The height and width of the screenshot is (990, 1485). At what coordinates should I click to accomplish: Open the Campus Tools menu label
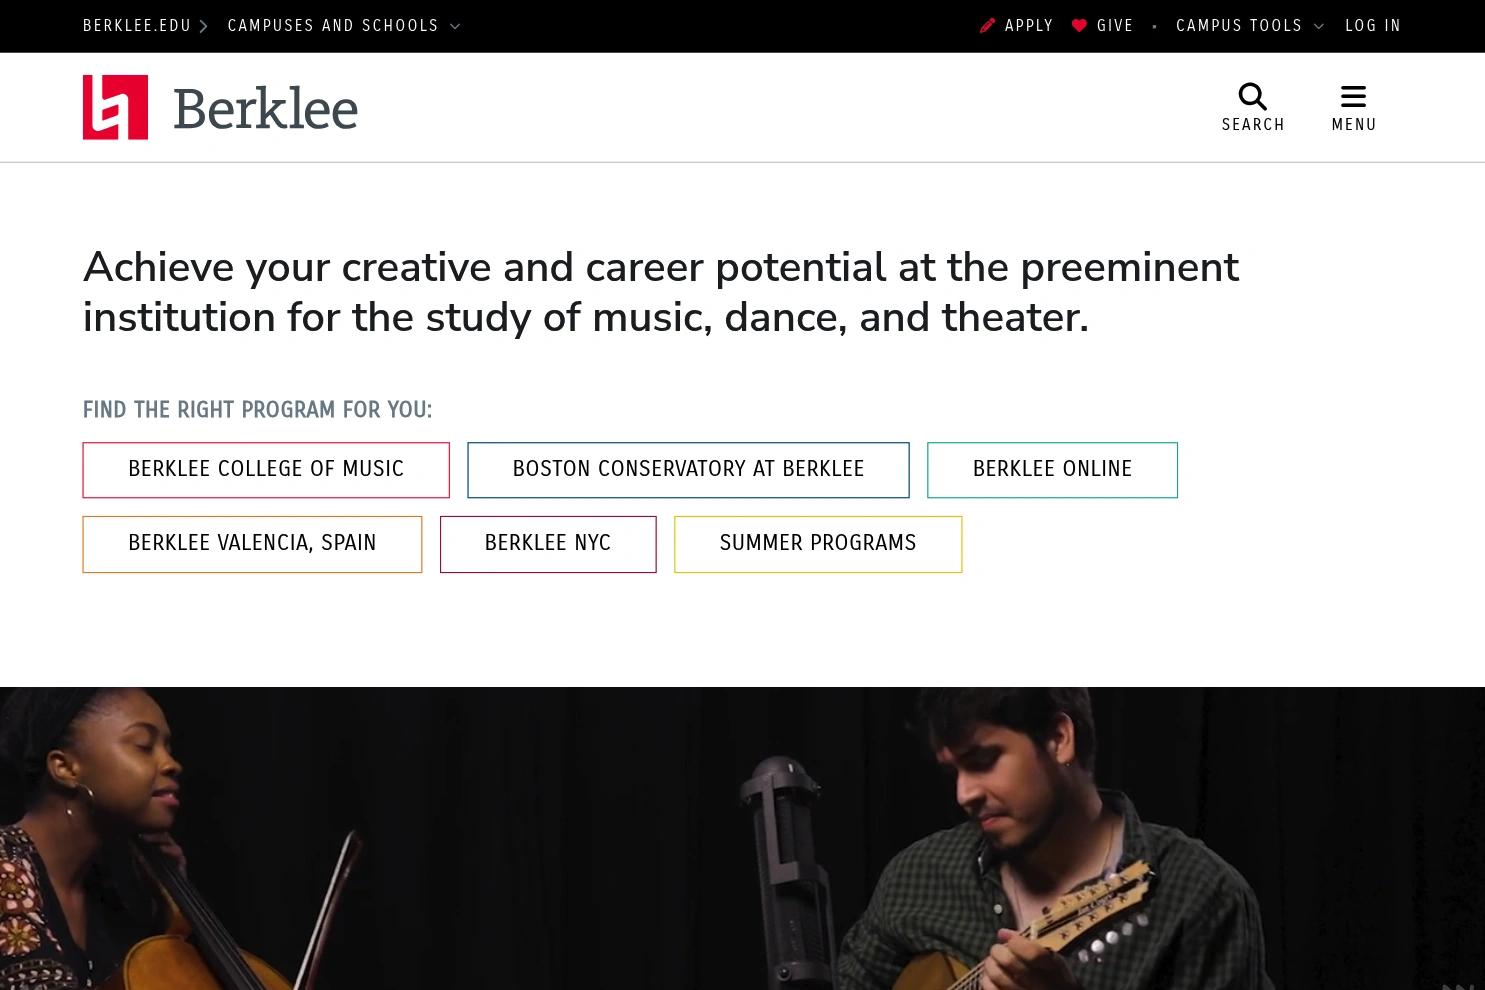[x=1239, y=26]
